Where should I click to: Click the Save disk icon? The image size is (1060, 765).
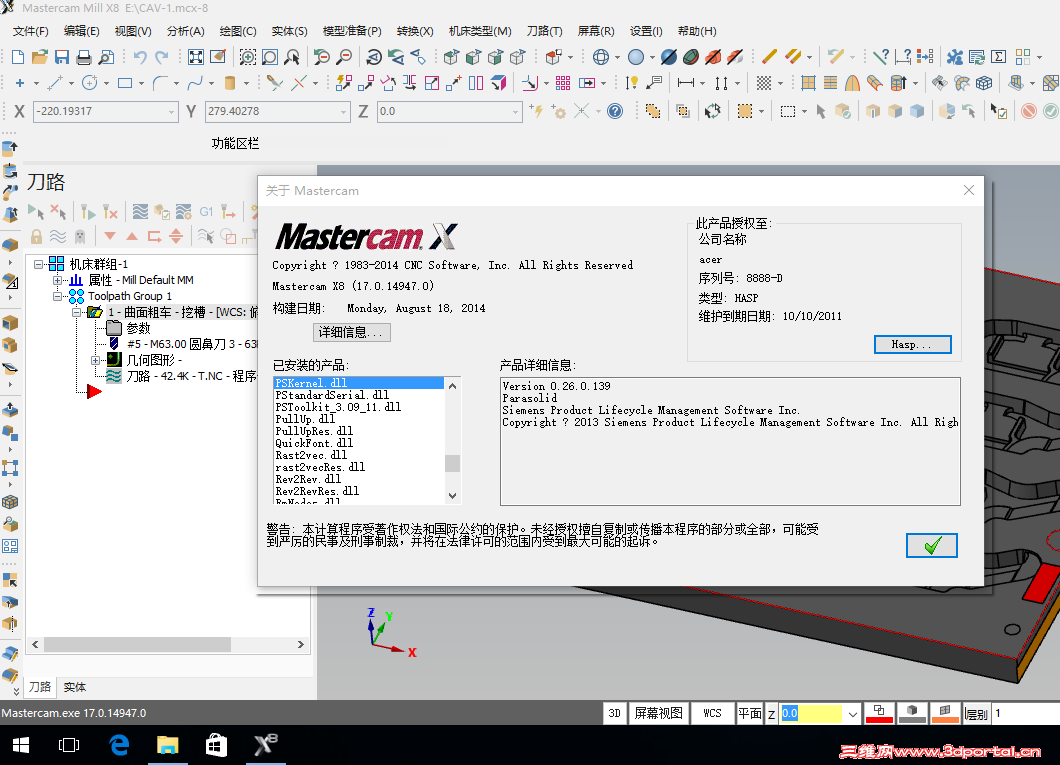[x=62, y=57]
